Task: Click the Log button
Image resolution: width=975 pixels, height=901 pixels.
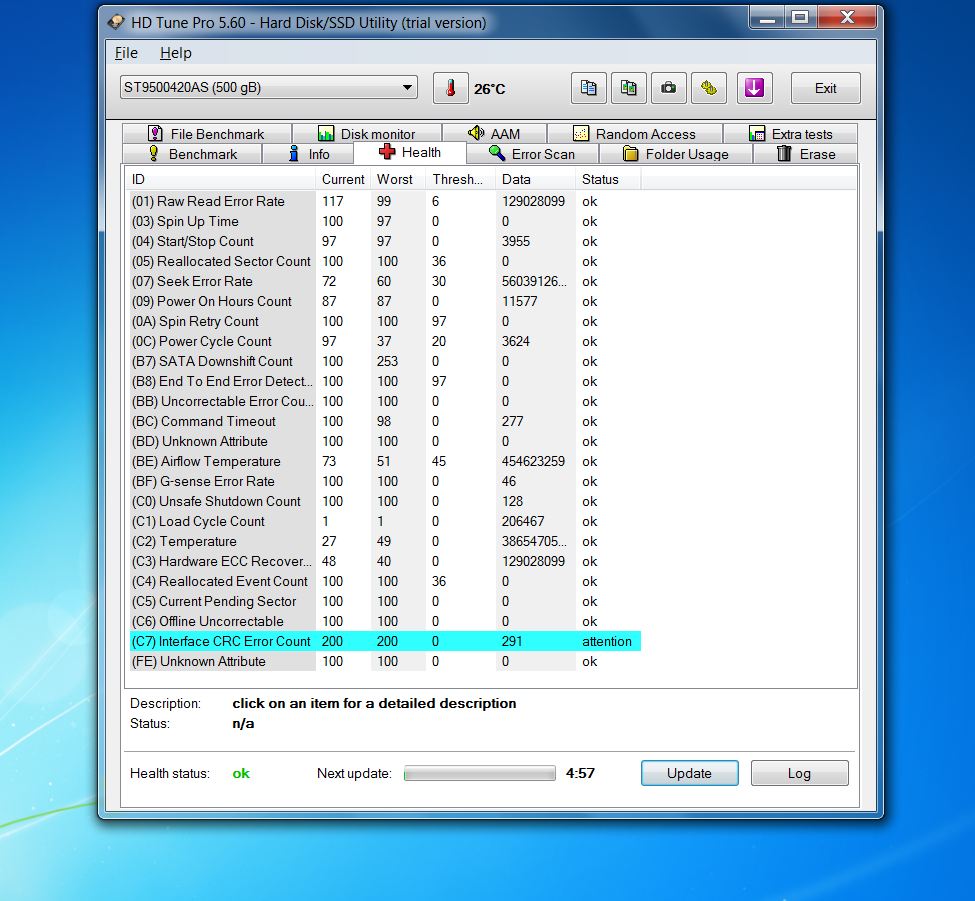Action: [x=799, y=773]
